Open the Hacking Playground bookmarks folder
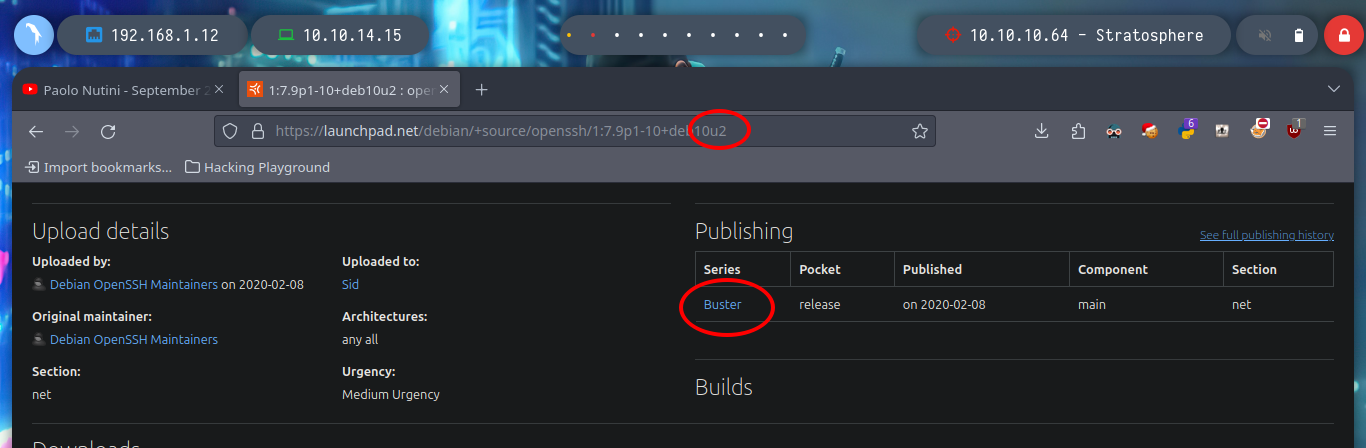This screenshot has width=1366, height=448. point(258,167)
